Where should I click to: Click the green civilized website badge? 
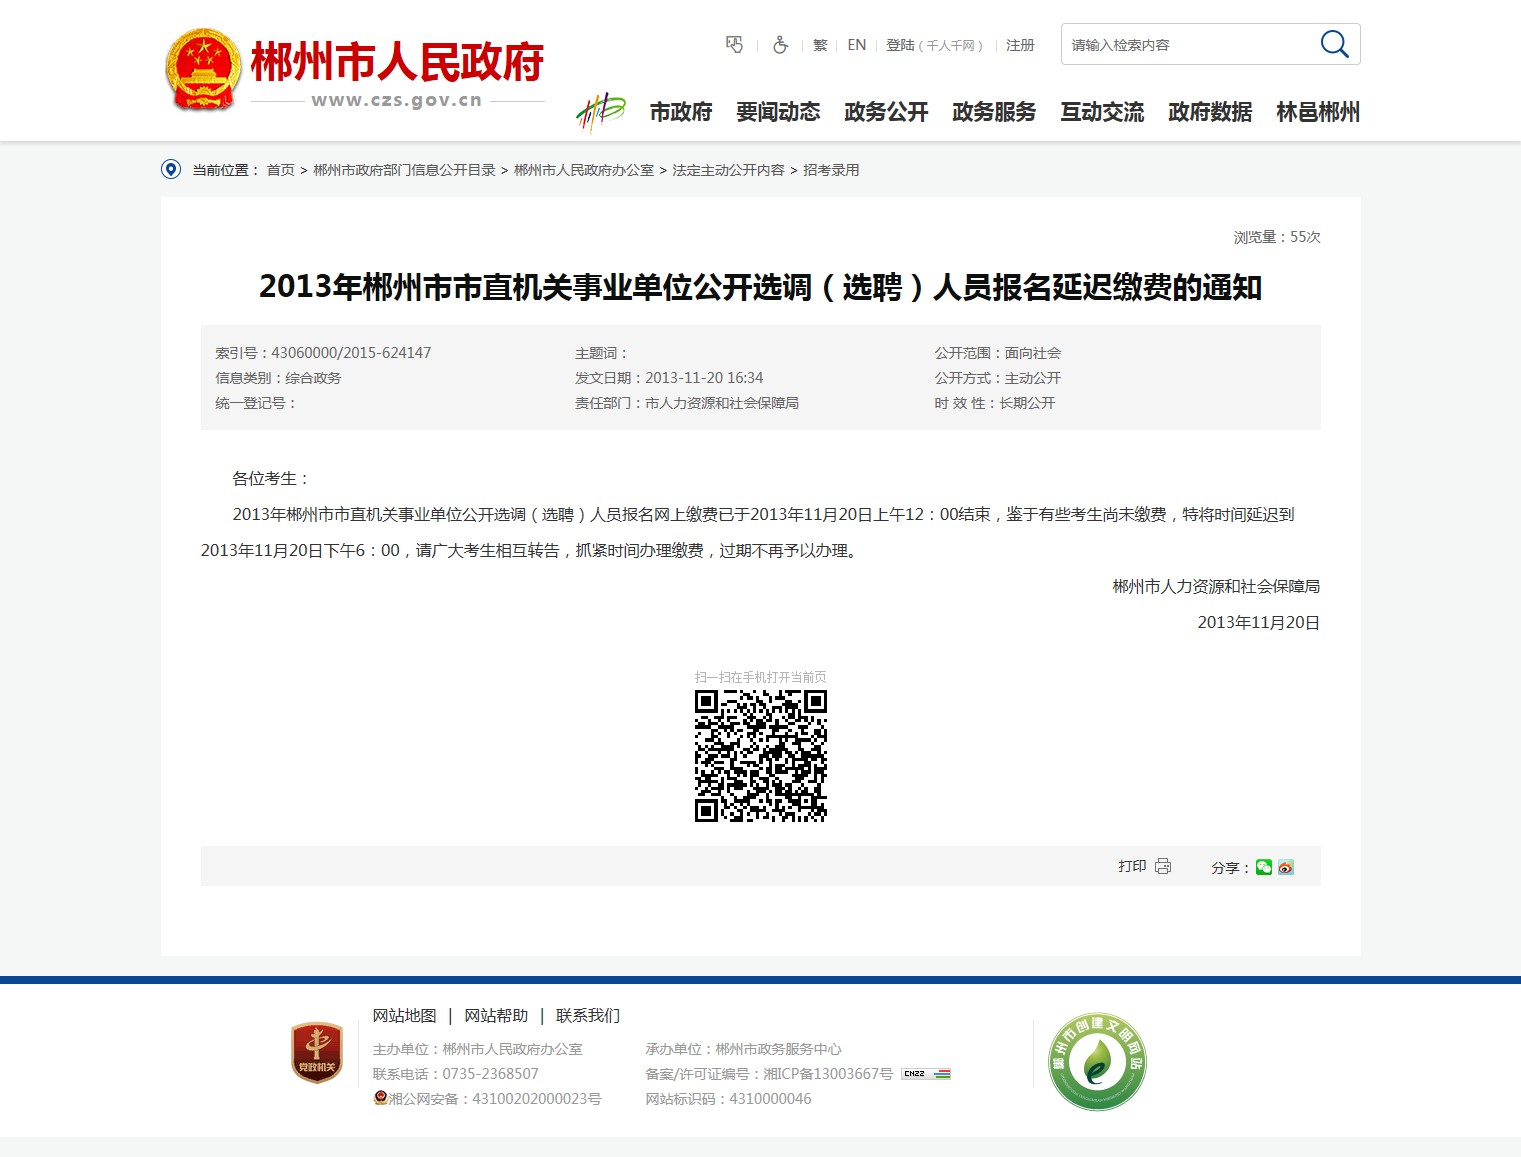1097,1061
